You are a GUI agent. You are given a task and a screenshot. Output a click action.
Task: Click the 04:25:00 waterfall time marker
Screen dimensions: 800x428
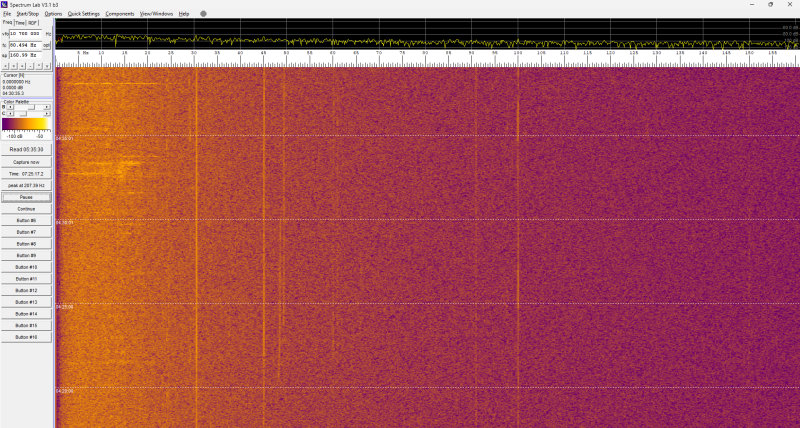[x=65, y=307]
